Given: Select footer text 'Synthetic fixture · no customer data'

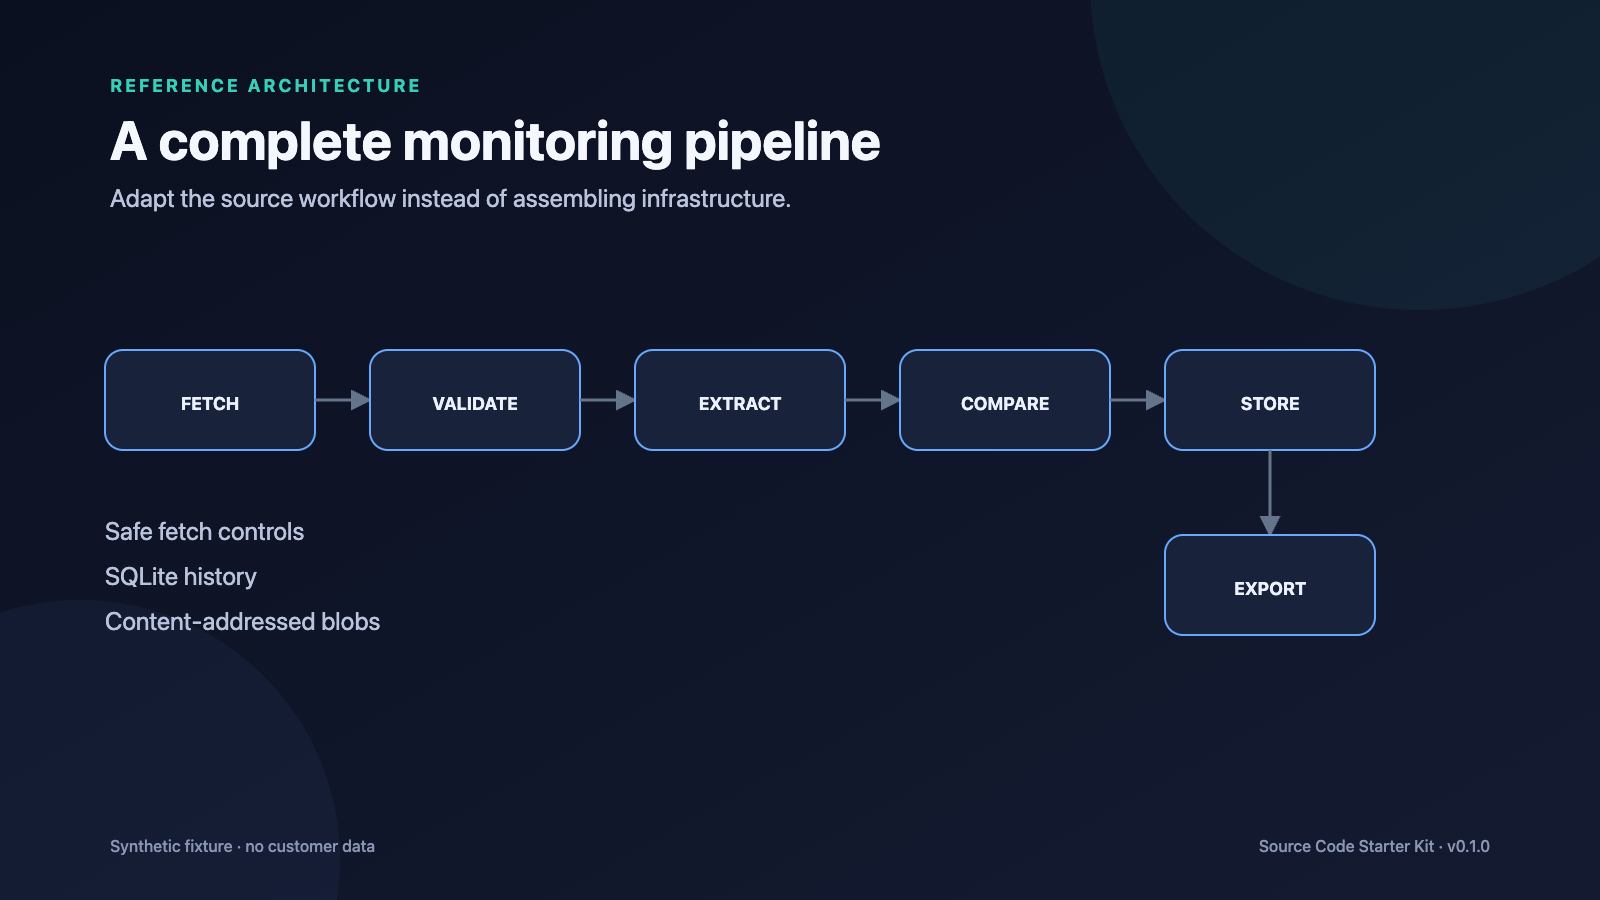Looking at the screenshot, I should pos(242,846).
